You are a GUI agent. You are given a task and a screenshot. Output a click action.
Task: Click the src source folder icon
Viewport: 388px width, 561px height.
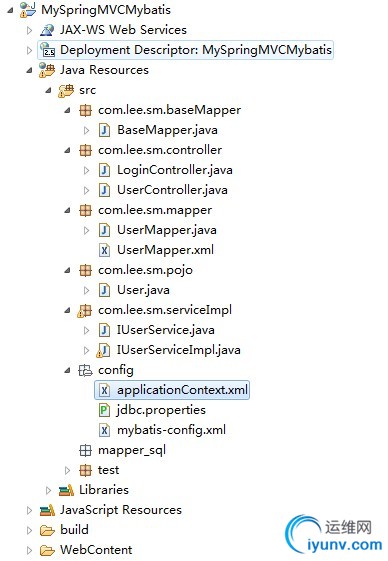pyautogui.click(x=66, y=90)
